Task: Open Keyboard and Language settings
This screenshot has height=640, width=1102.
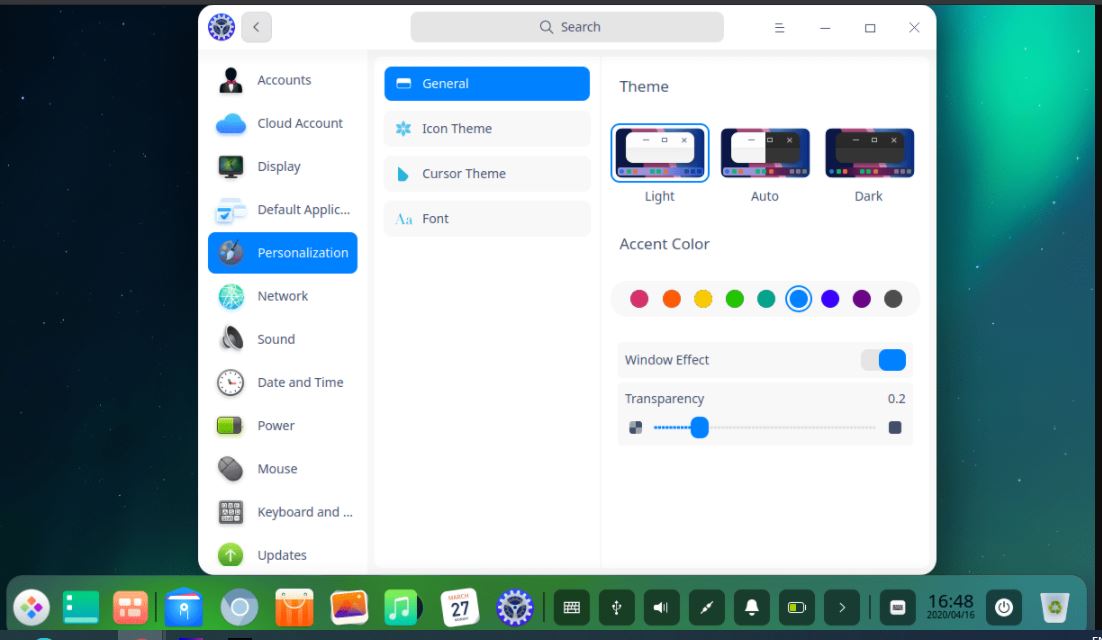Action: tap(283, 512)
